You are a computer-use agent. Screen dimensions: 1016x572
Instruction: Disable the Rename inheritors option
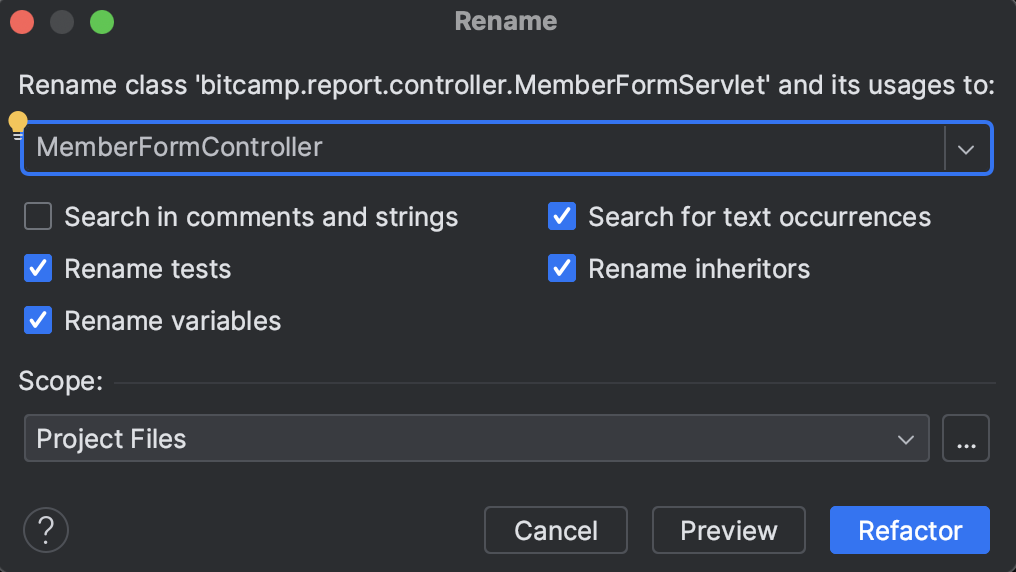(562, 269)
